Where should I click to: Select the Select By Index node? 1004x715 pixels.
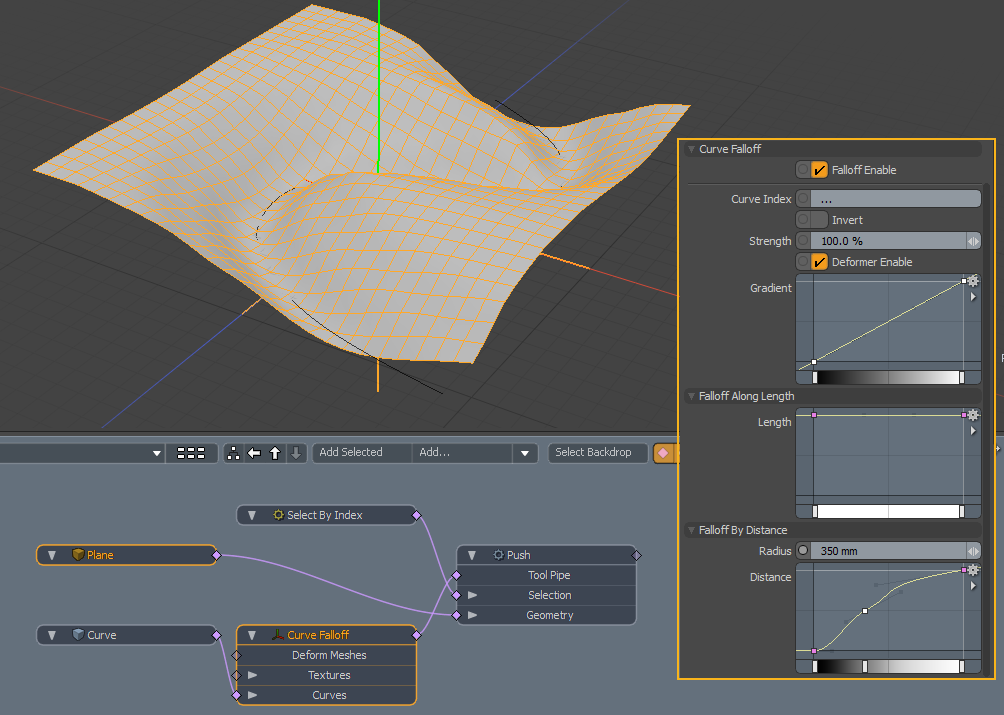[325, 515]
